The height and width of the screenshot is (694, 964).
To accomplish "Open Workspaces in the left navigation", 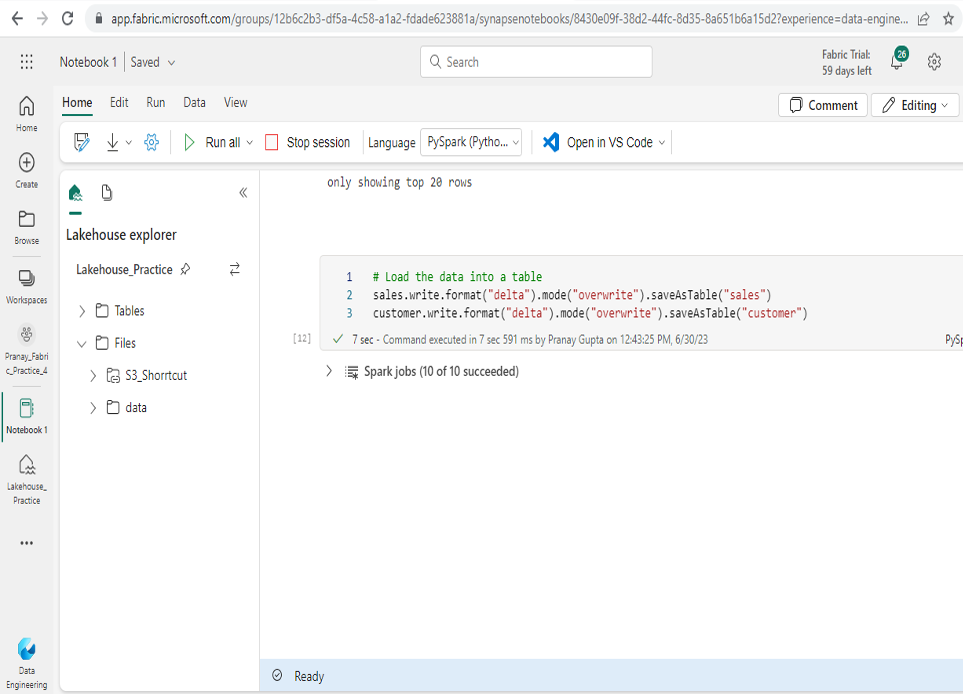I will pyautogui.click(x=26, y=286).
